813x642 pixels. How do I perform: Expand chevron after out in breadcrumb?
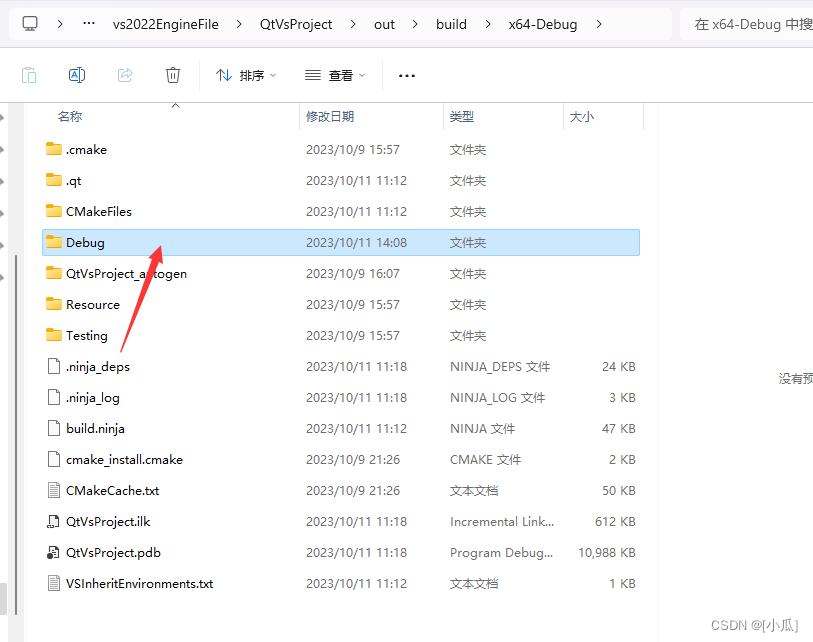pyautogui.click(x=415, y=24)
